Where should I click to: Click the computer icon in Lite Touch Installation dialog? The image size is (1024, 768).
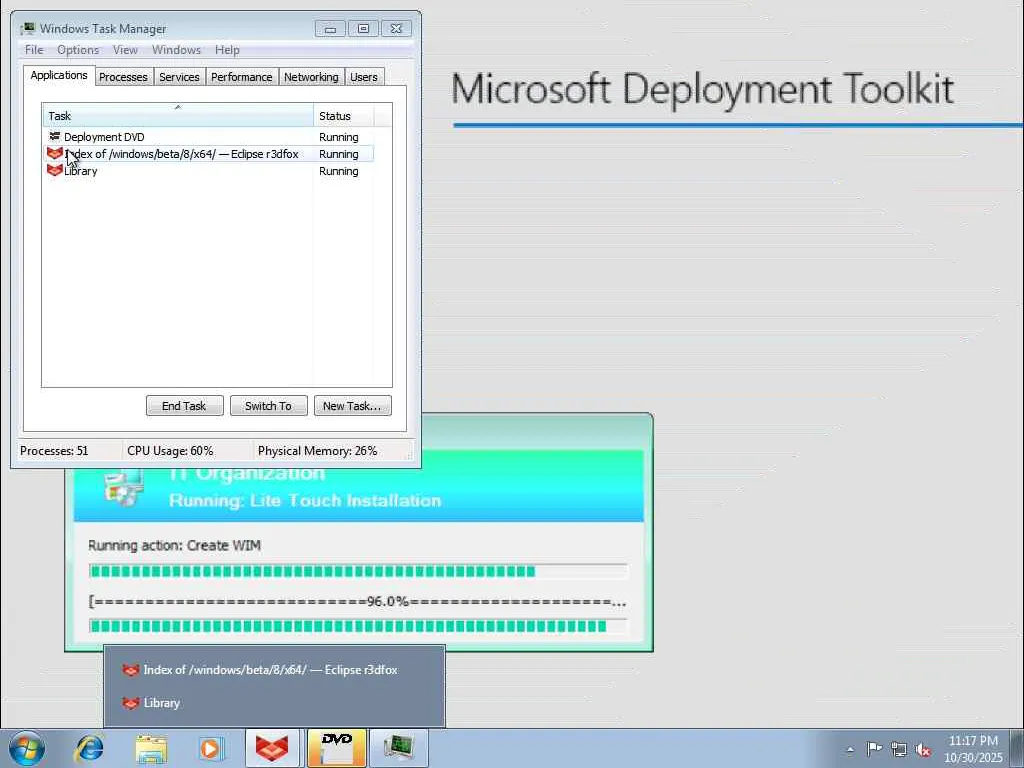(x=123, y=487)
